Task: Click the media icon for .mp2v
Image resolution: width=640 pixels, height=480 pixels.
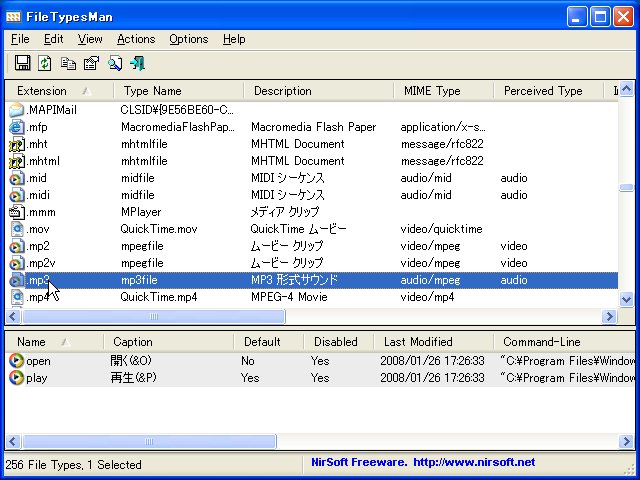Action: 16,263
